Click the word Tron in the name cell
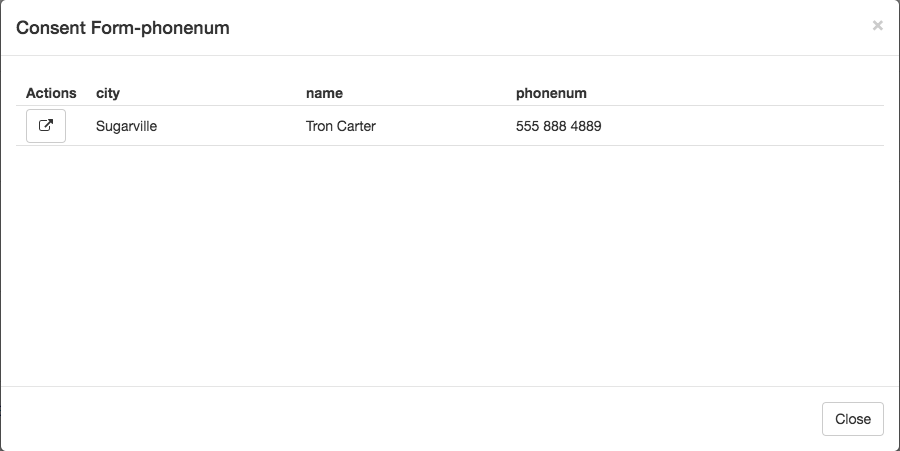Image resolution: width=900 pixels, height=451 pixels. click(320, 126)
